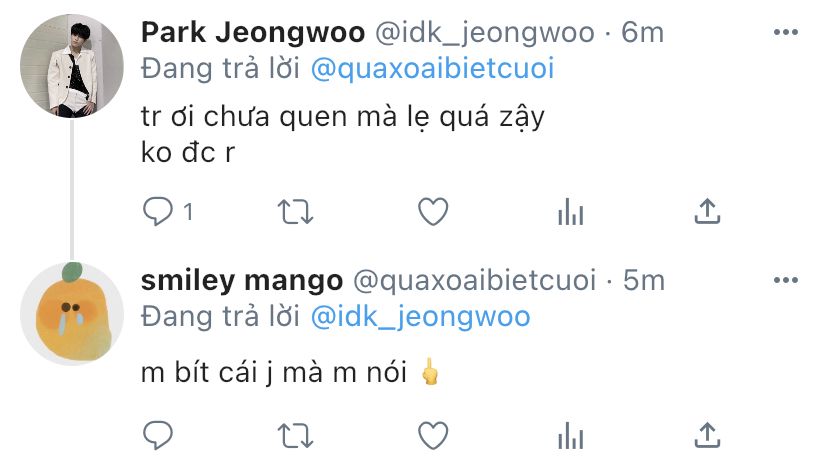Open more options on smiley mango's tweet
The height and width of the screenshot is (468, 828).
pyautogui.click(x=786, y=280)
